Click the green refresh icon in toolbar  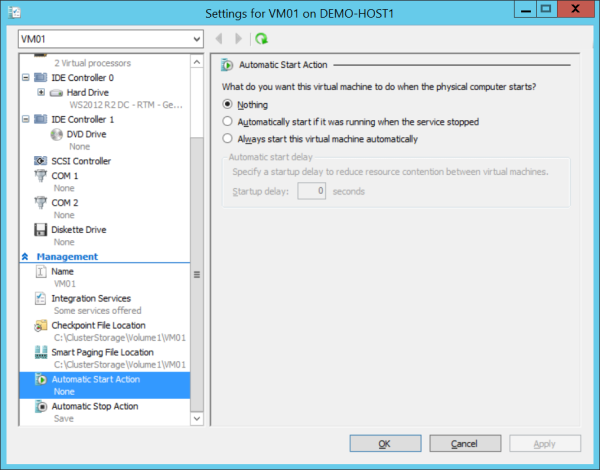[x=262, y=39]
